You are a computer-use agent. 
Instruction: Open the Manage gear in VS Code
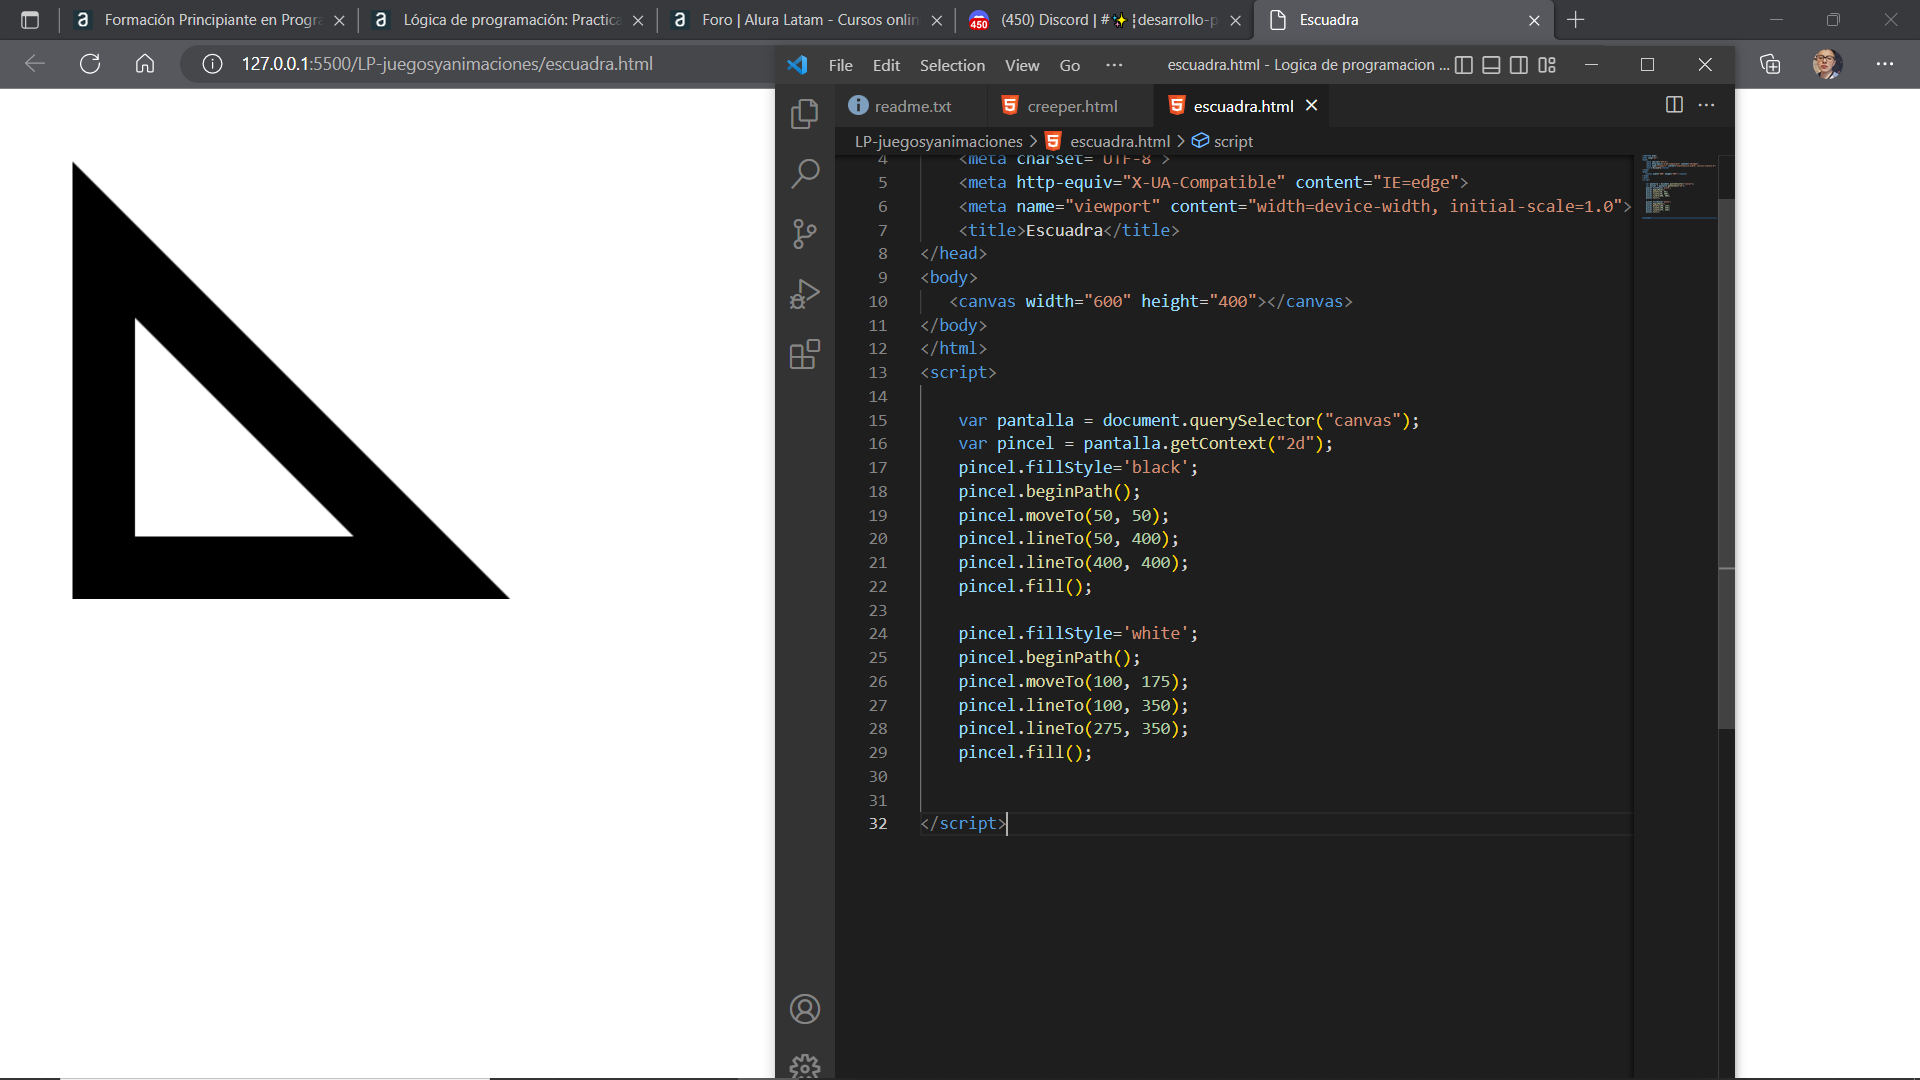coord(804,1066)
